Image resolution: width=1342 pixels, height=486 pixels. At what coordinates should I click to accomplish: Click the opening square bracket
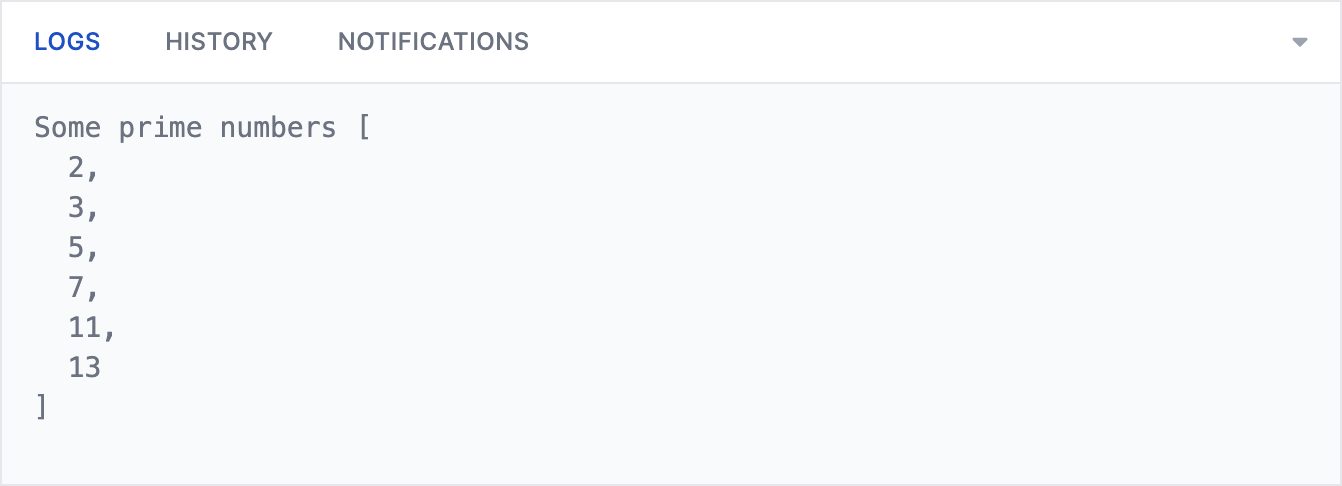coord(363,128)
